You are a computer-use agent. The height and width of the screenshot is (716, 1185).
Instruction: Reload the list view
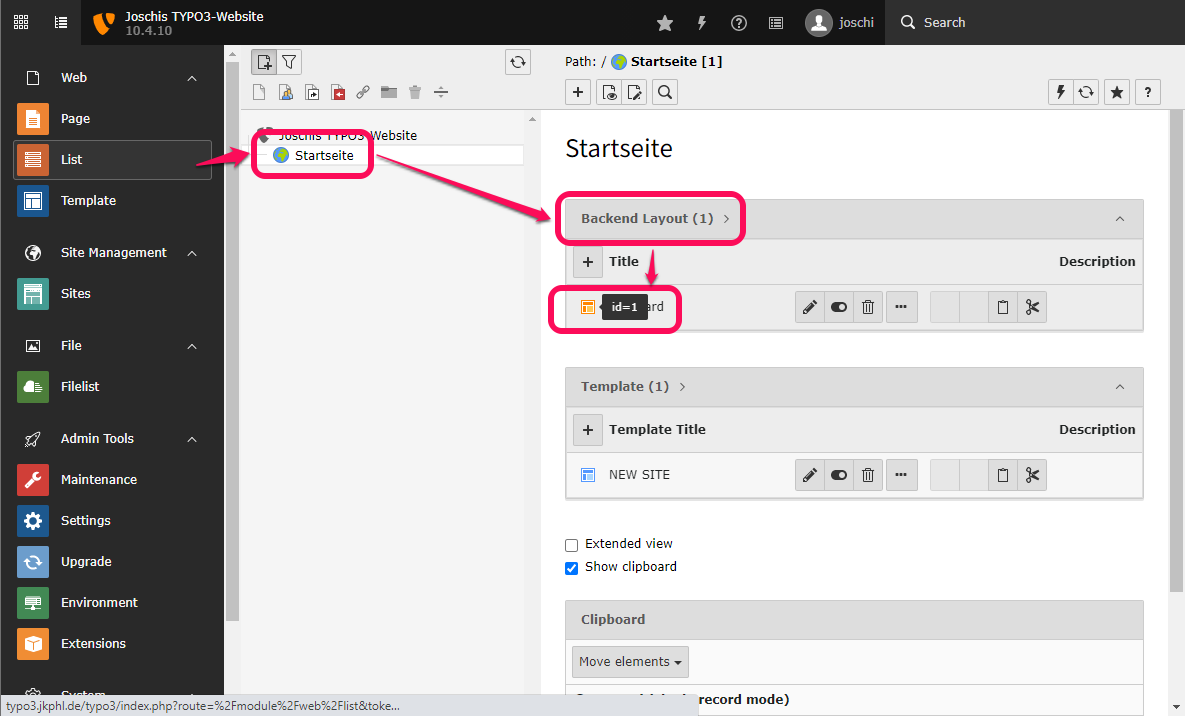[1086, 91]
